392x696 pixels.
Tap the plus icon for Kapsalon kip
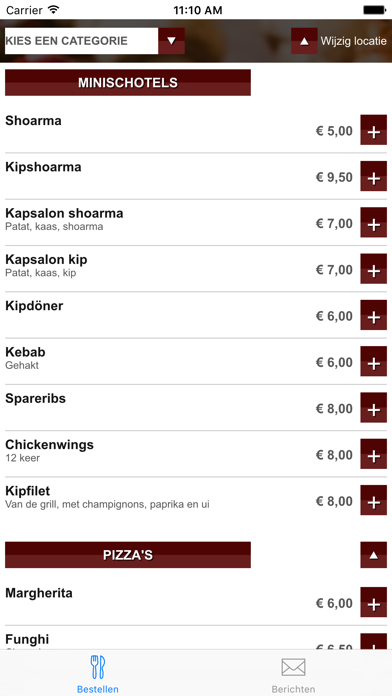click(x=373, y=269)
